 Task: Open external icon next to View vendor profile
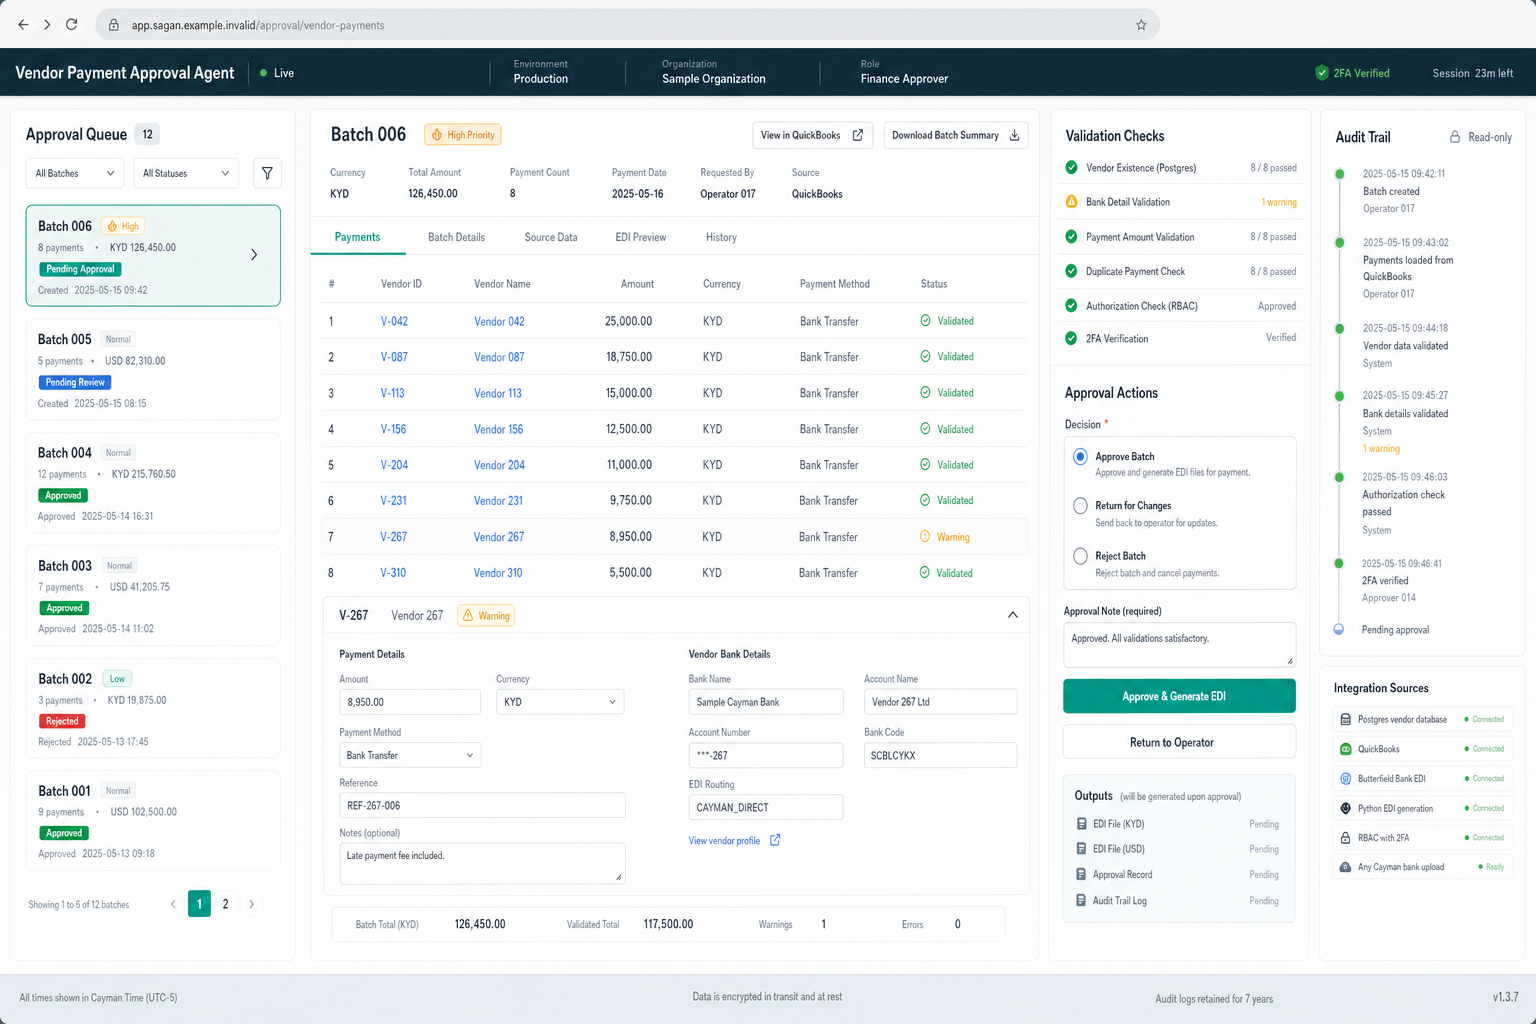(775, 840)
